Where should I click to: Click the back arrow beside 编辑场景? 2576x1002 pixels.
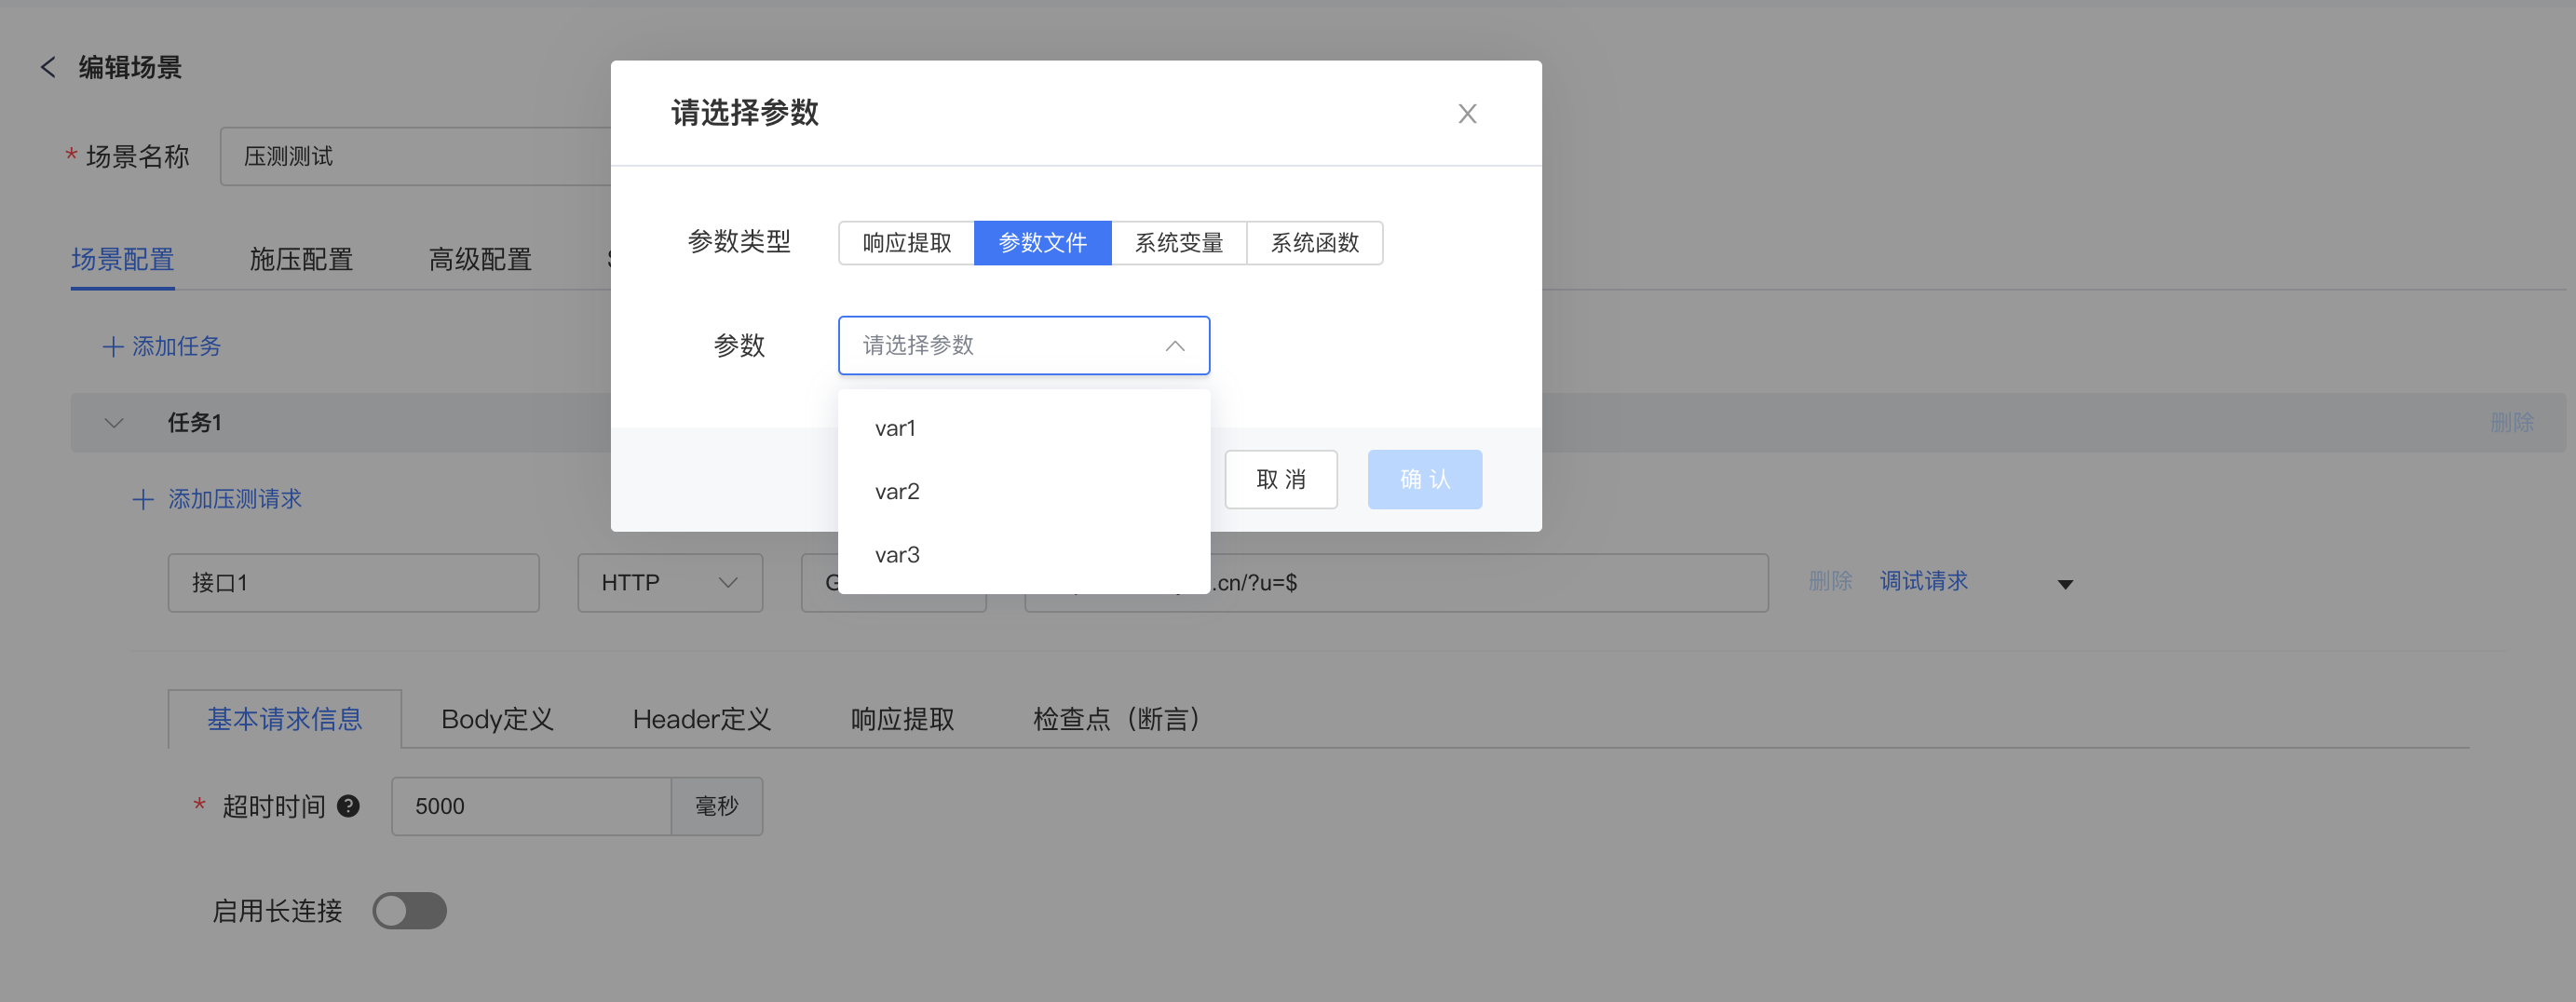pos(47,67)
